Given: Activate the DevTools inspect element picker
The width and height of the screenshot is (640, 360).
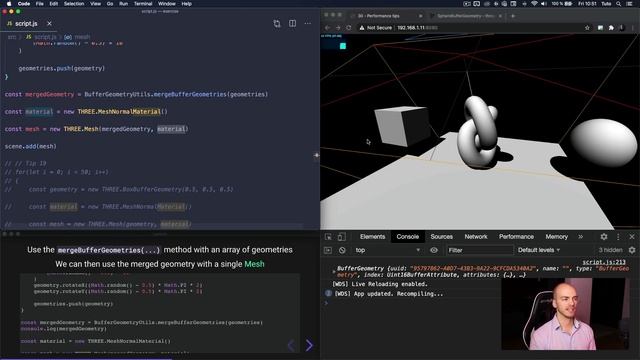Looking at the screenshot, I should (328, 237).
